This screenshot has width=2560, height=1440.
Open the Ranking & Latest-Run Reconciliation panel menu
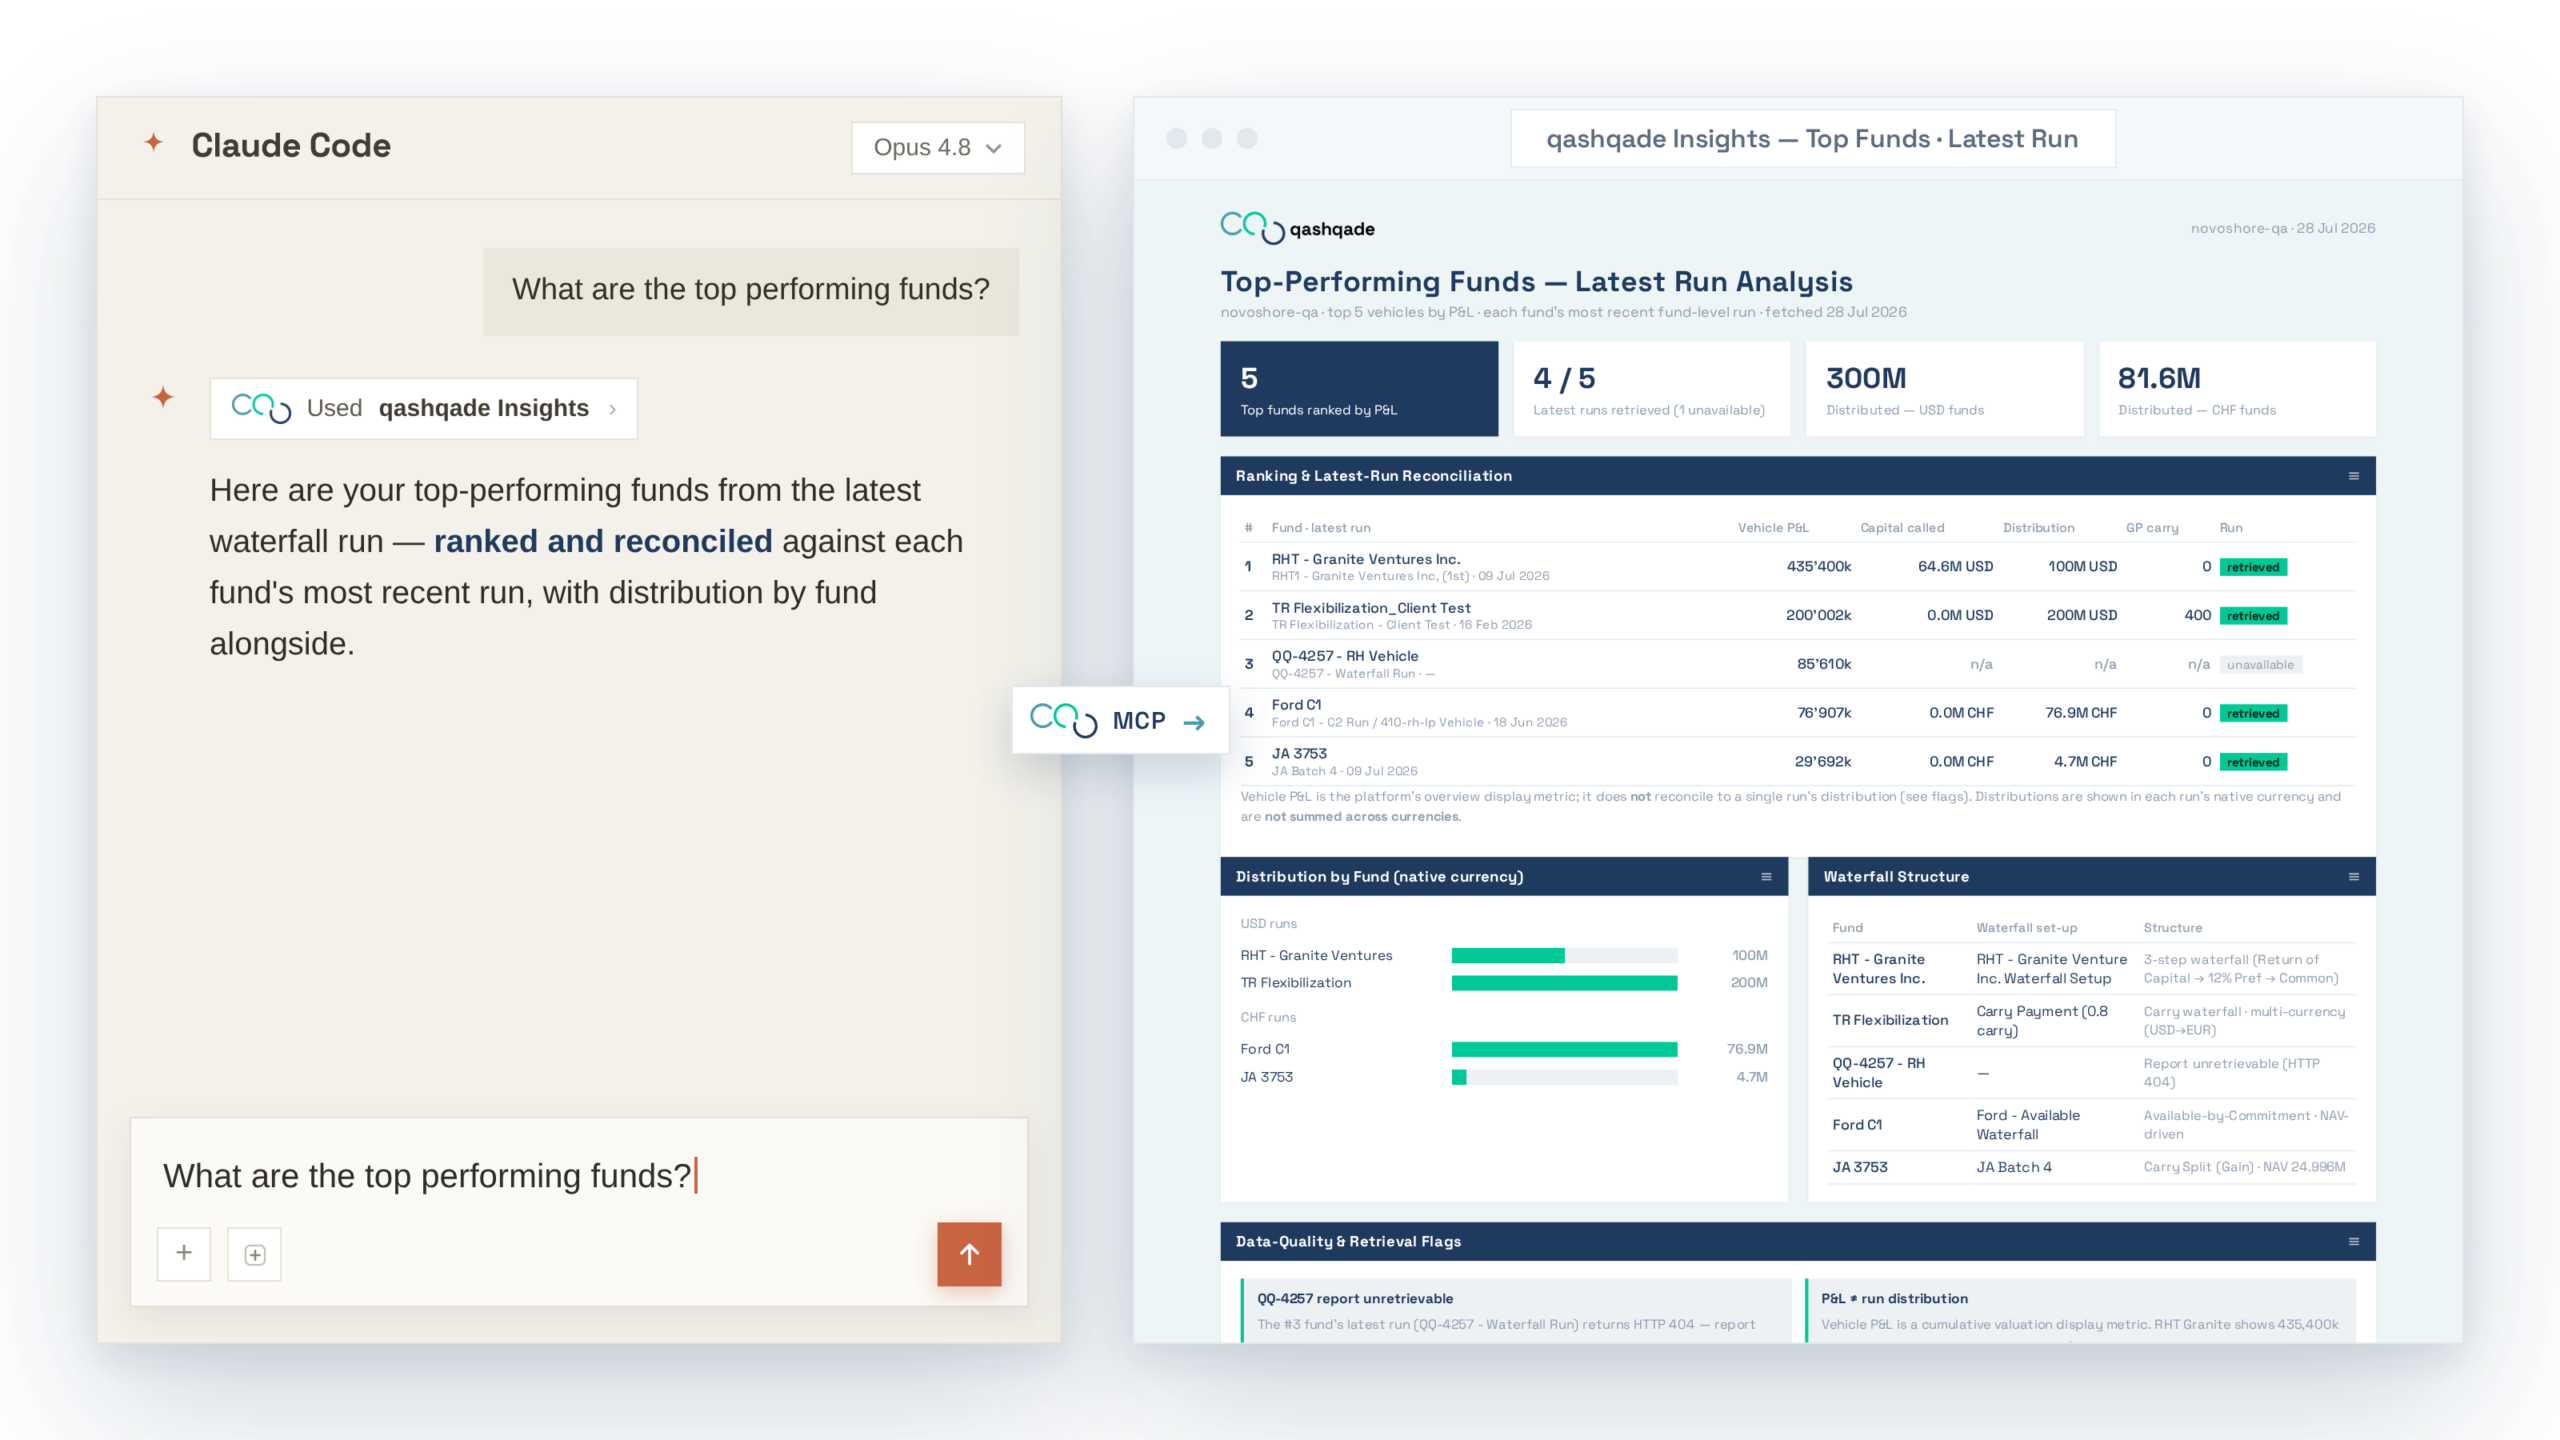[2354, 476]
